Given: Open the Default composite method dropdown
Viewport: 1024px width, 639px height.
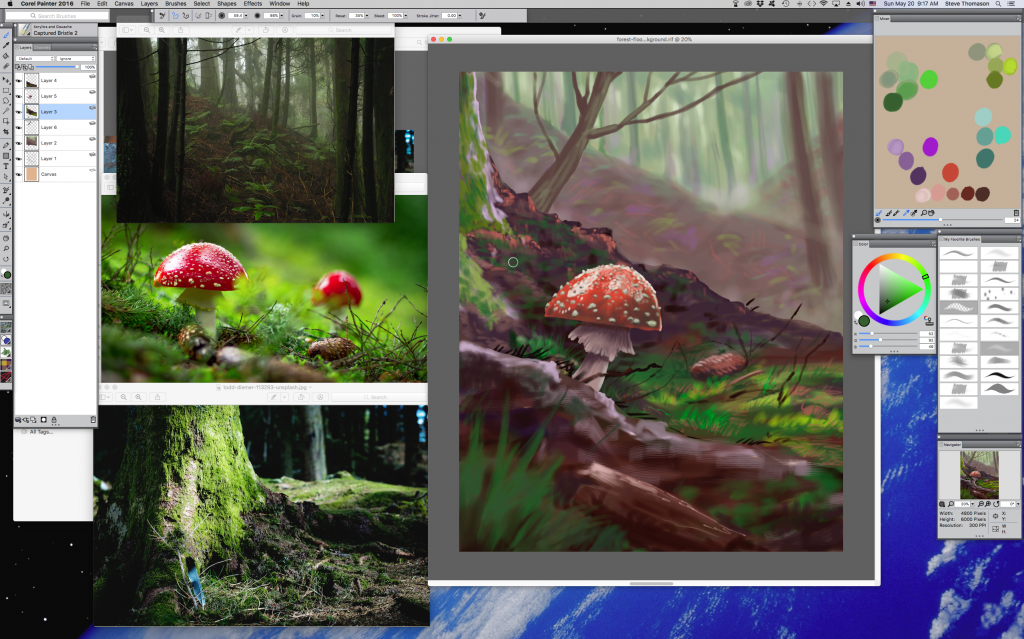Looking at the screenshot, I should [x=36, y=58].
